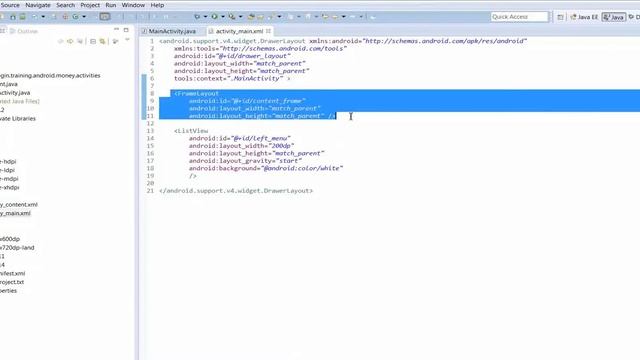The image size is (640, 360).
Task: Click the layout_gravity "start" value
Action: (x=289, y=161)
